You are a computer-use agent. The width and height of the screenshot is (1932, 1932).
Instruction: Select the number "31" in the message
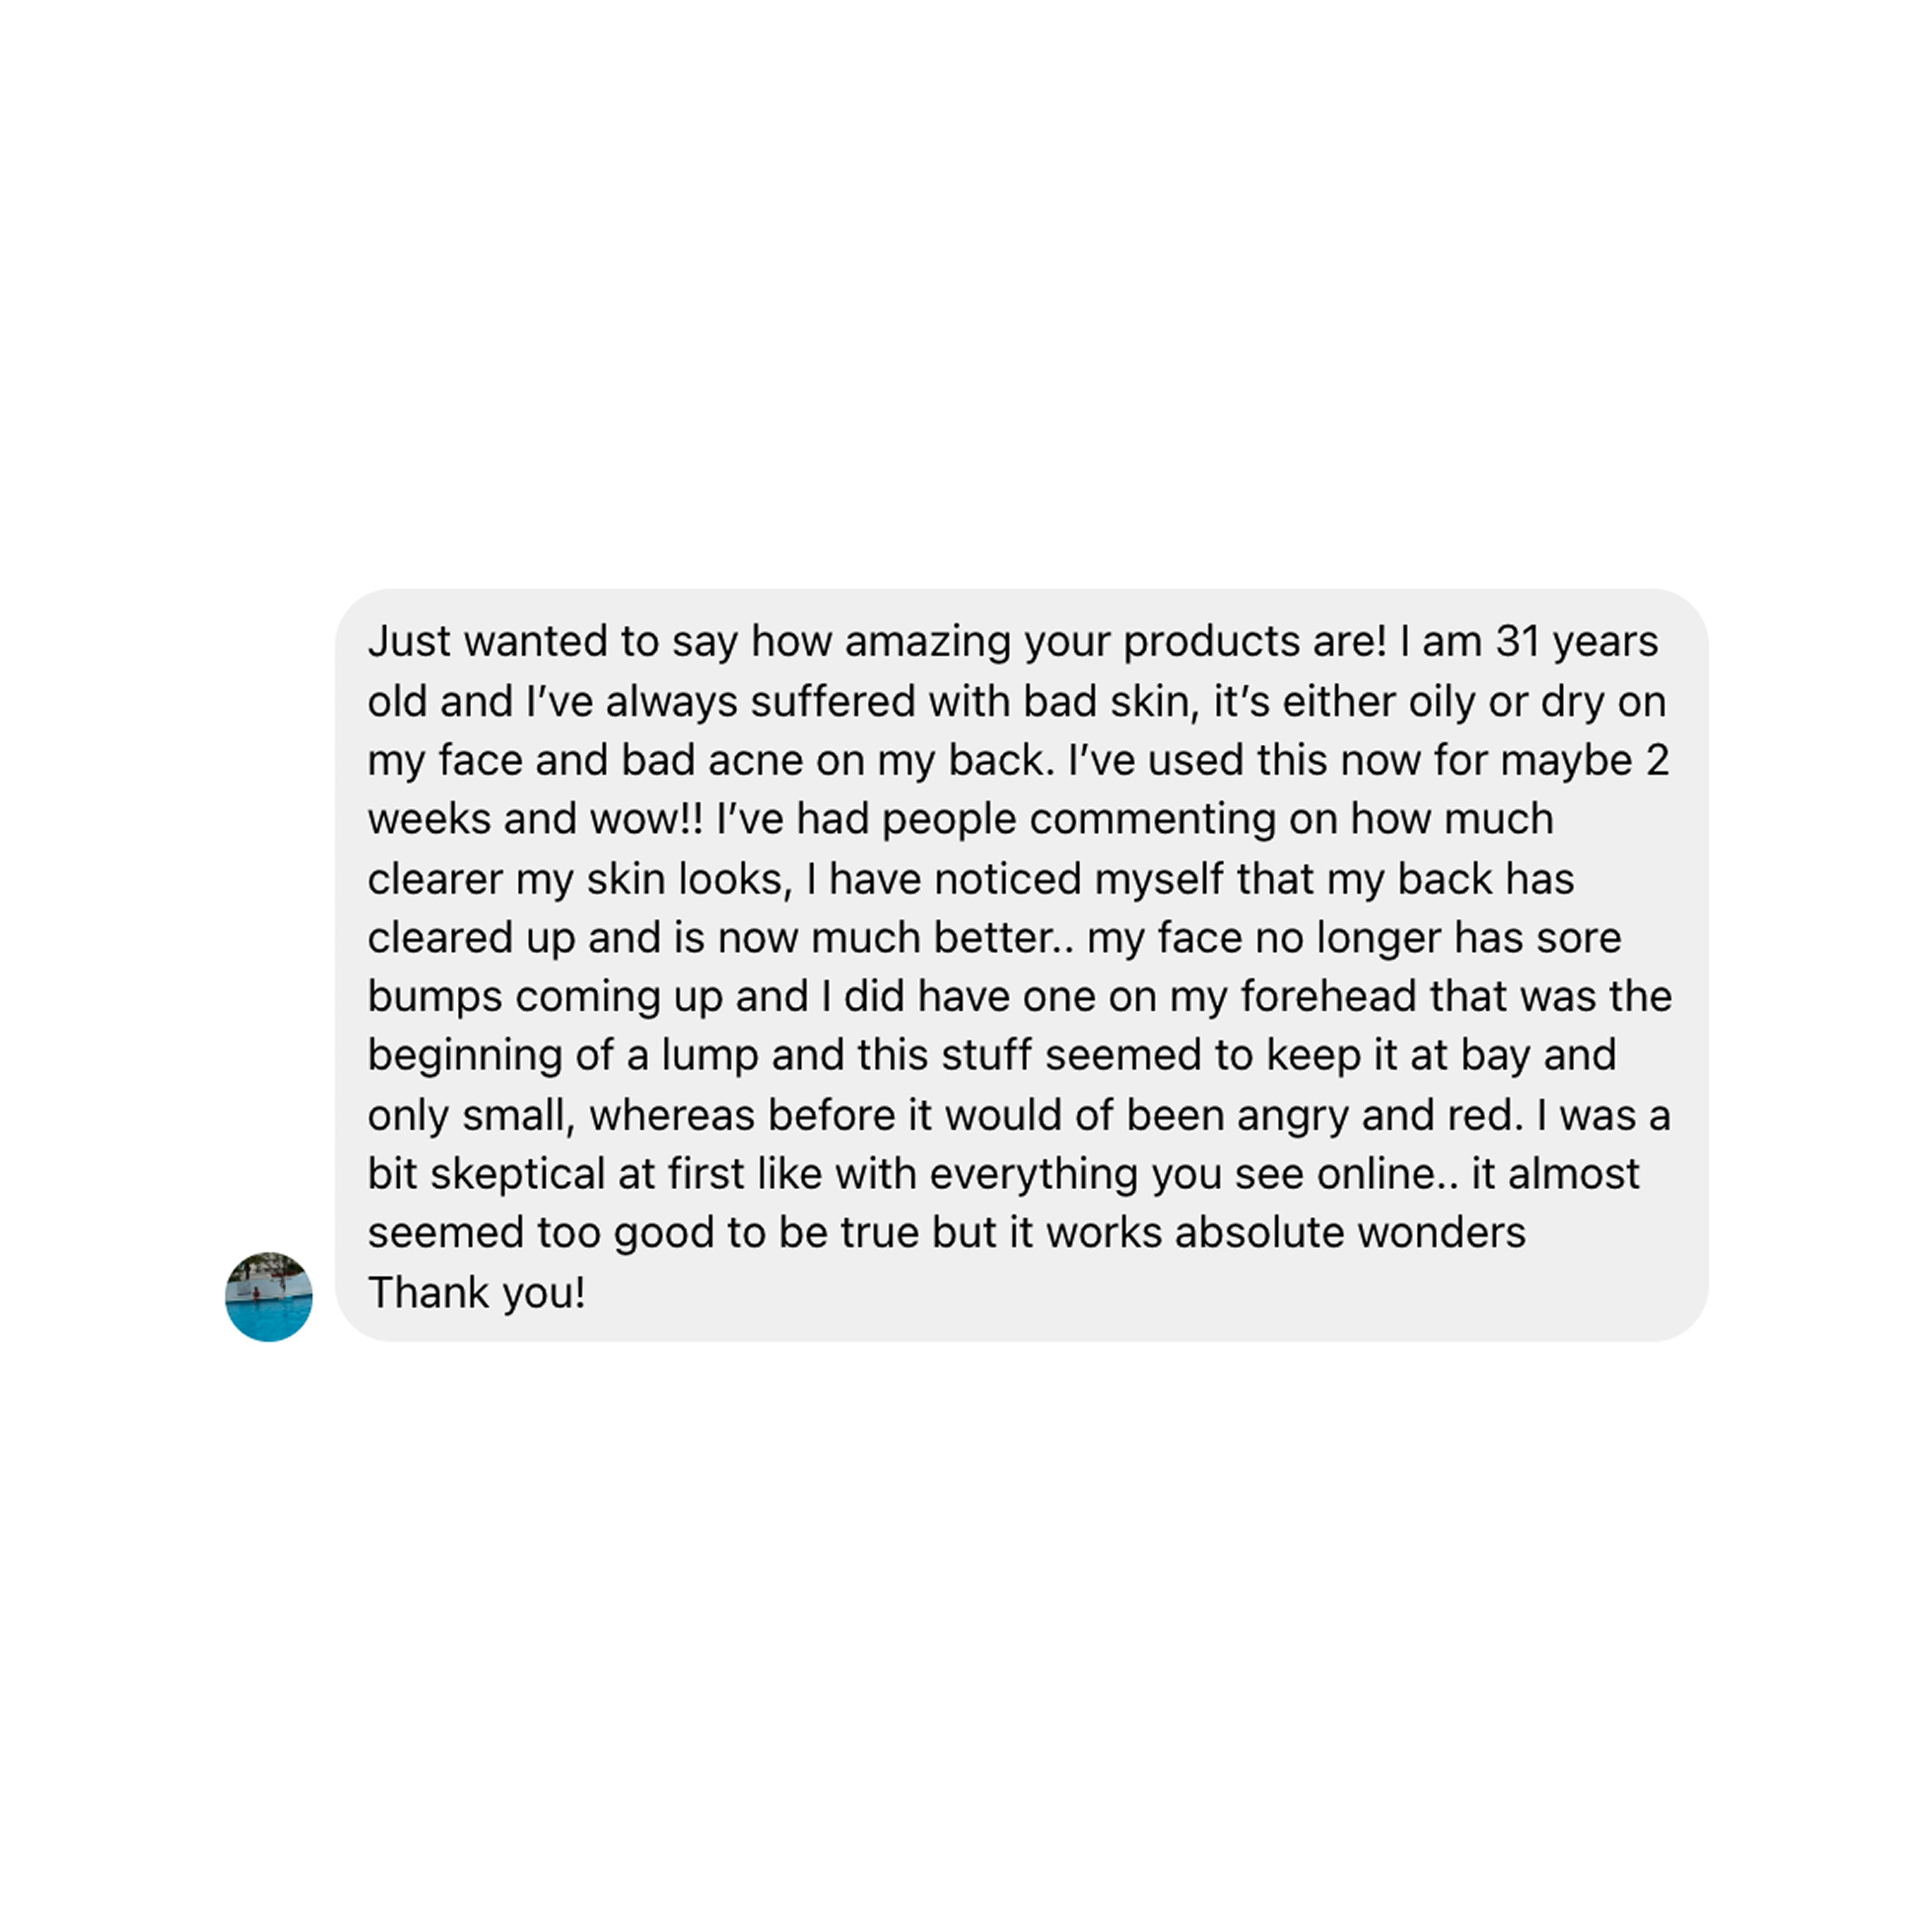point(1517,642)
